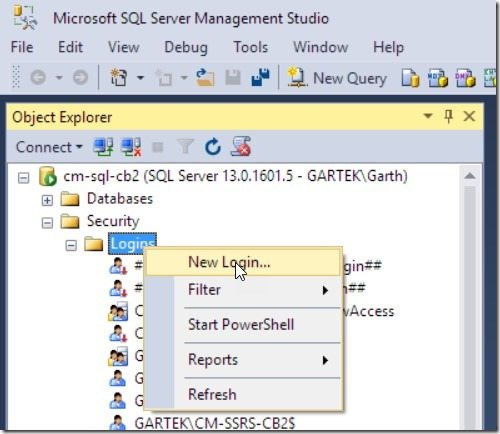Click the Connect Object Explorer icon
The image size is (500, 434).
coord(103,147)
